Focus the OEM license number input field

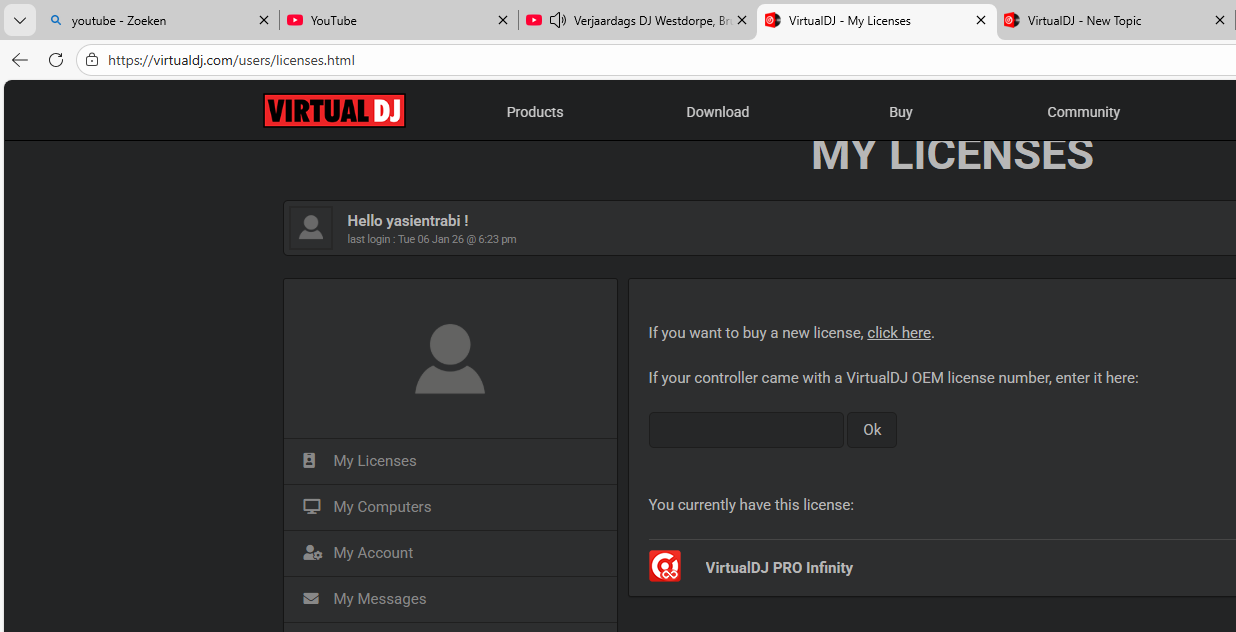tap(746, 430)
